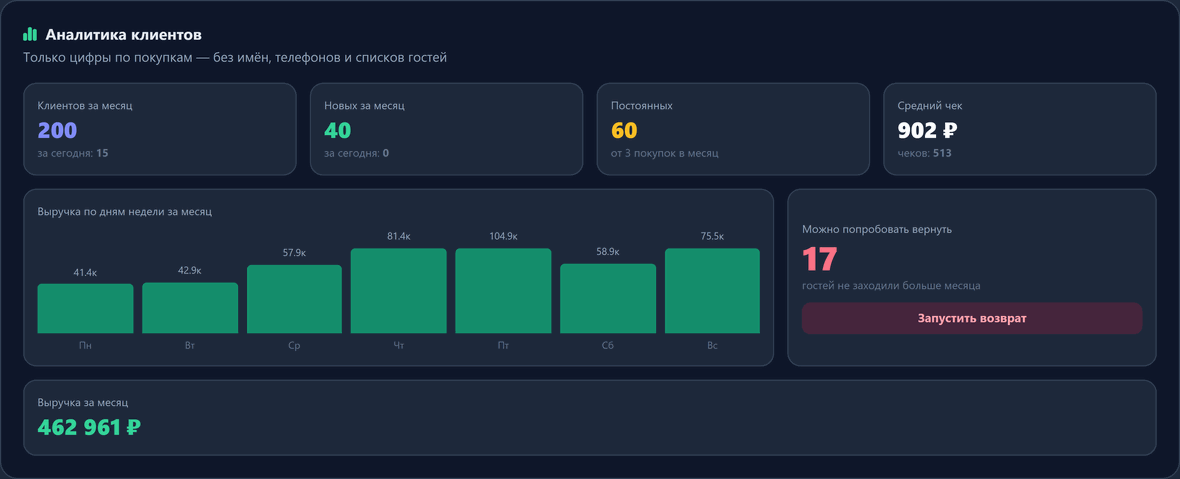The image size is (1180, 479).
Task: Click the Запустить возврат button
Action: point(972,318)
